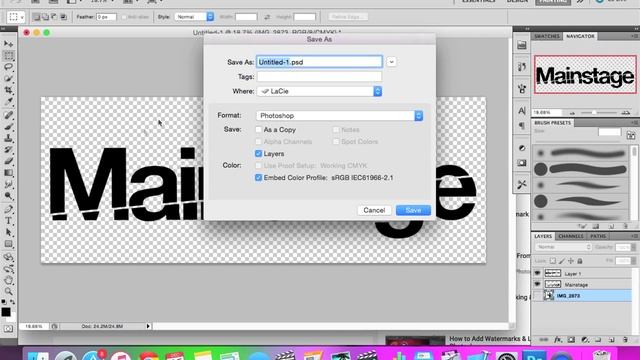Select the Pen tool
640x360 pixels.
(8, 209)
